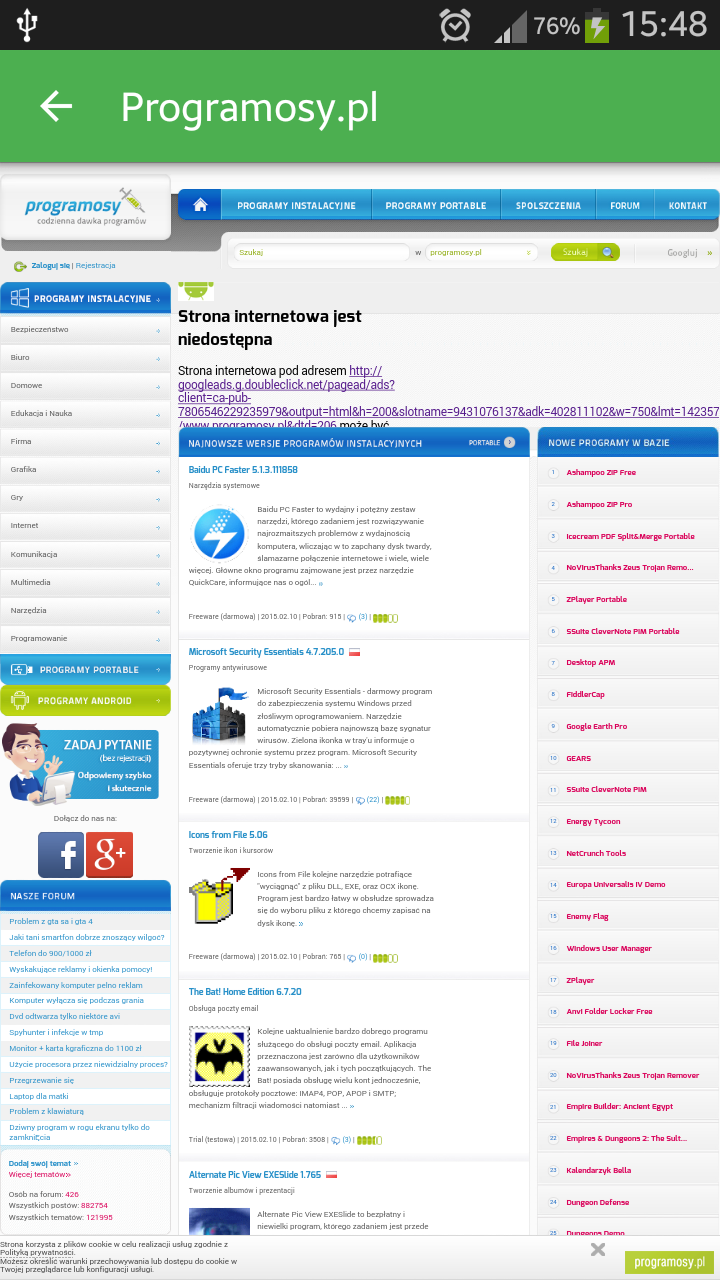Click rating bar of Baidu PC Faster
The height and width of the screenshot is (1280, 720).
385,618
